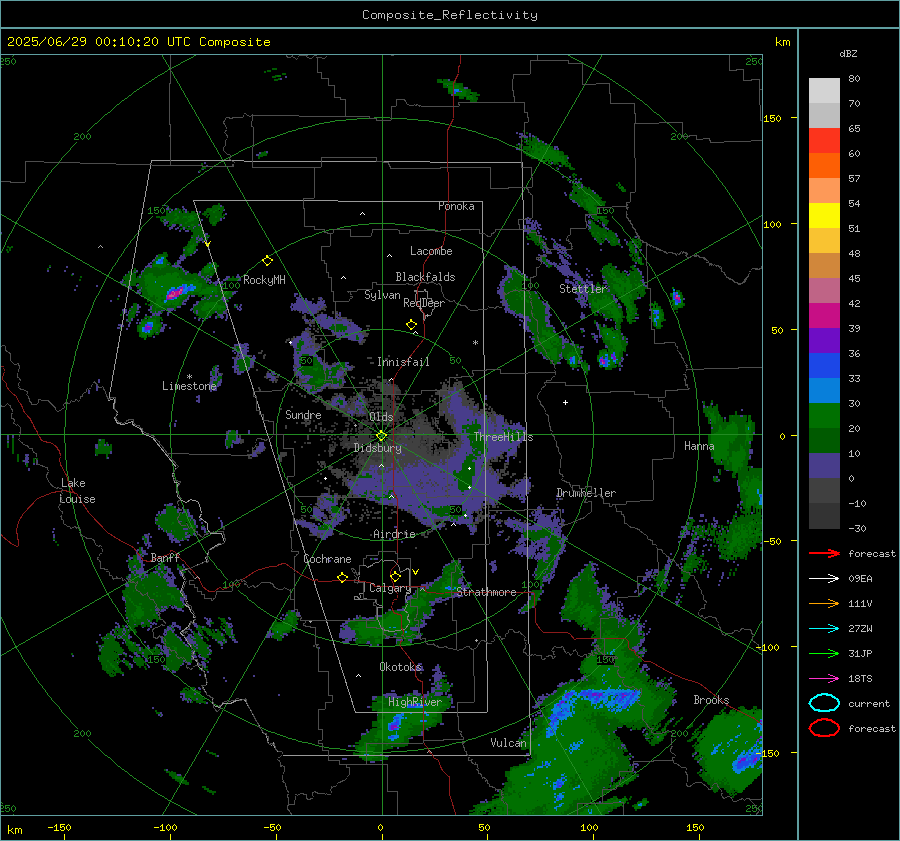Click the red 60-65 dBZ legend swatch
The image size is (900, 841).
point(824,141)
